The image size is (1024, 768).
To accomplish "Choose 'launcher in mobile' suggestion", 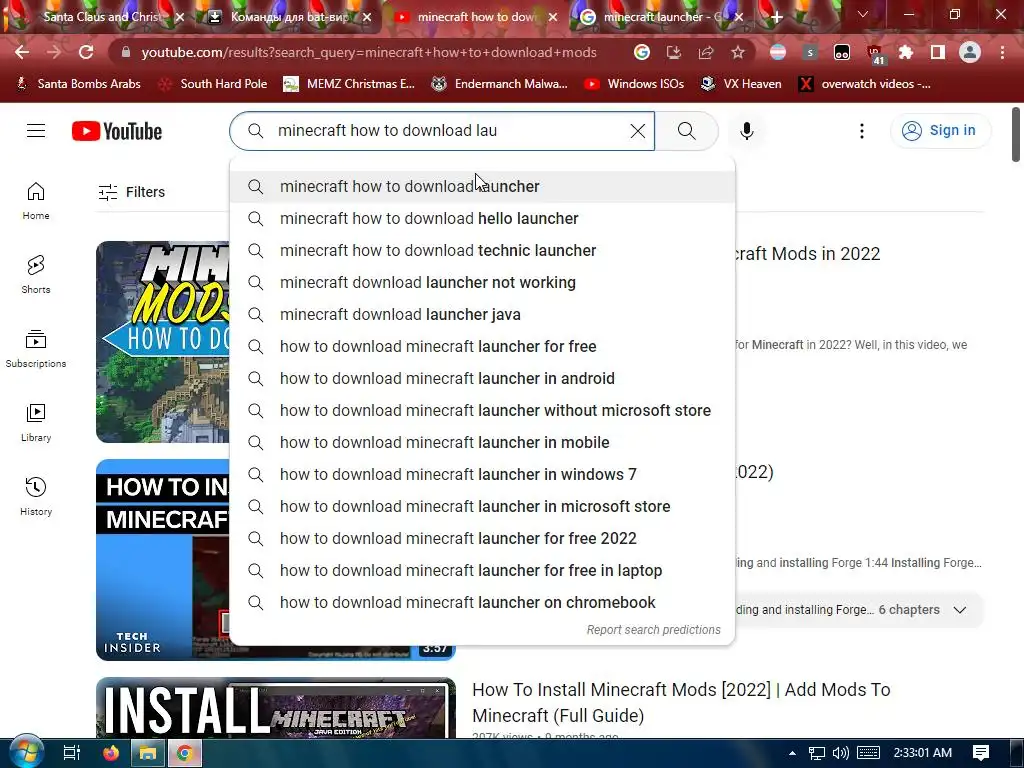I will 482,442.
